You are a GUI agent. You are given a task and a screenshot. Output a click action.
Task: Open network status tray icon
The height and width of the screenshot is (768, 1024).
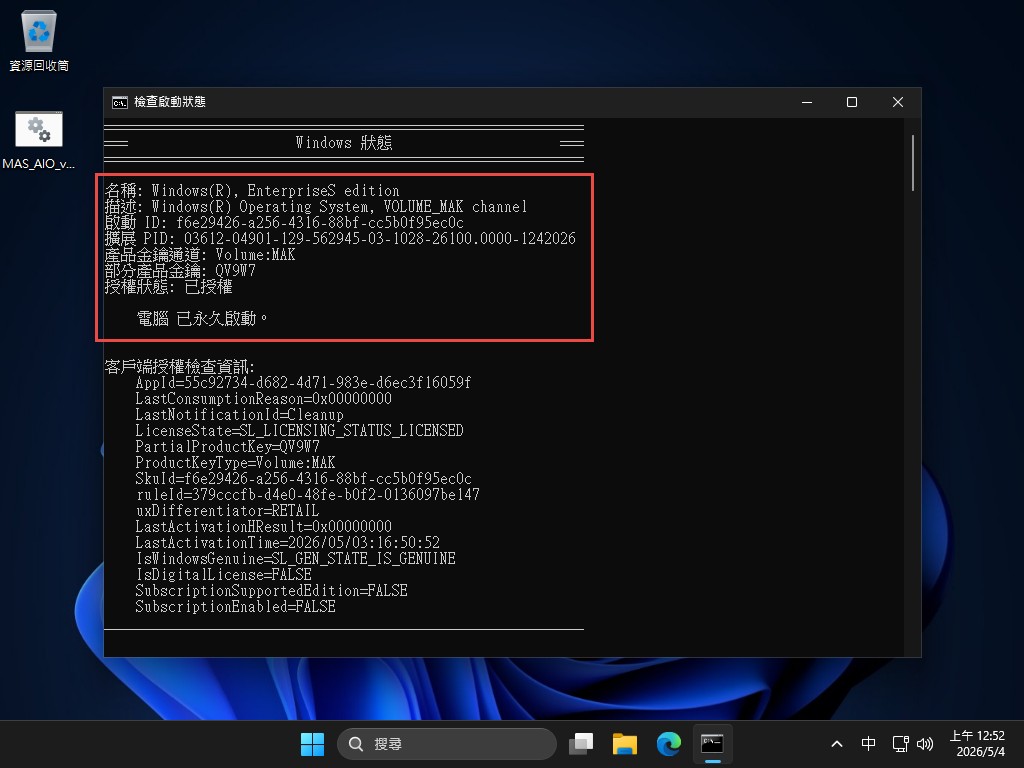point(901,744)
